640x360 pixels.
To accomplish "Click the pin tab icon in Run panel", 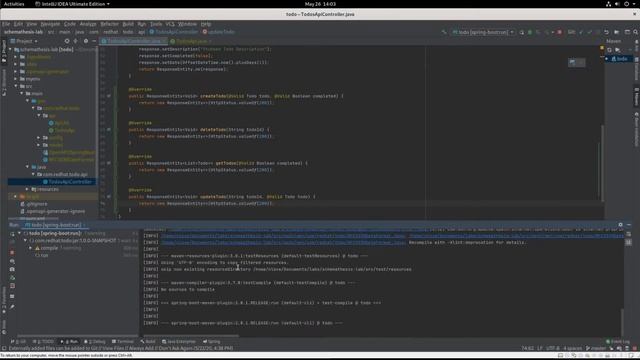I will coord(12,307).
